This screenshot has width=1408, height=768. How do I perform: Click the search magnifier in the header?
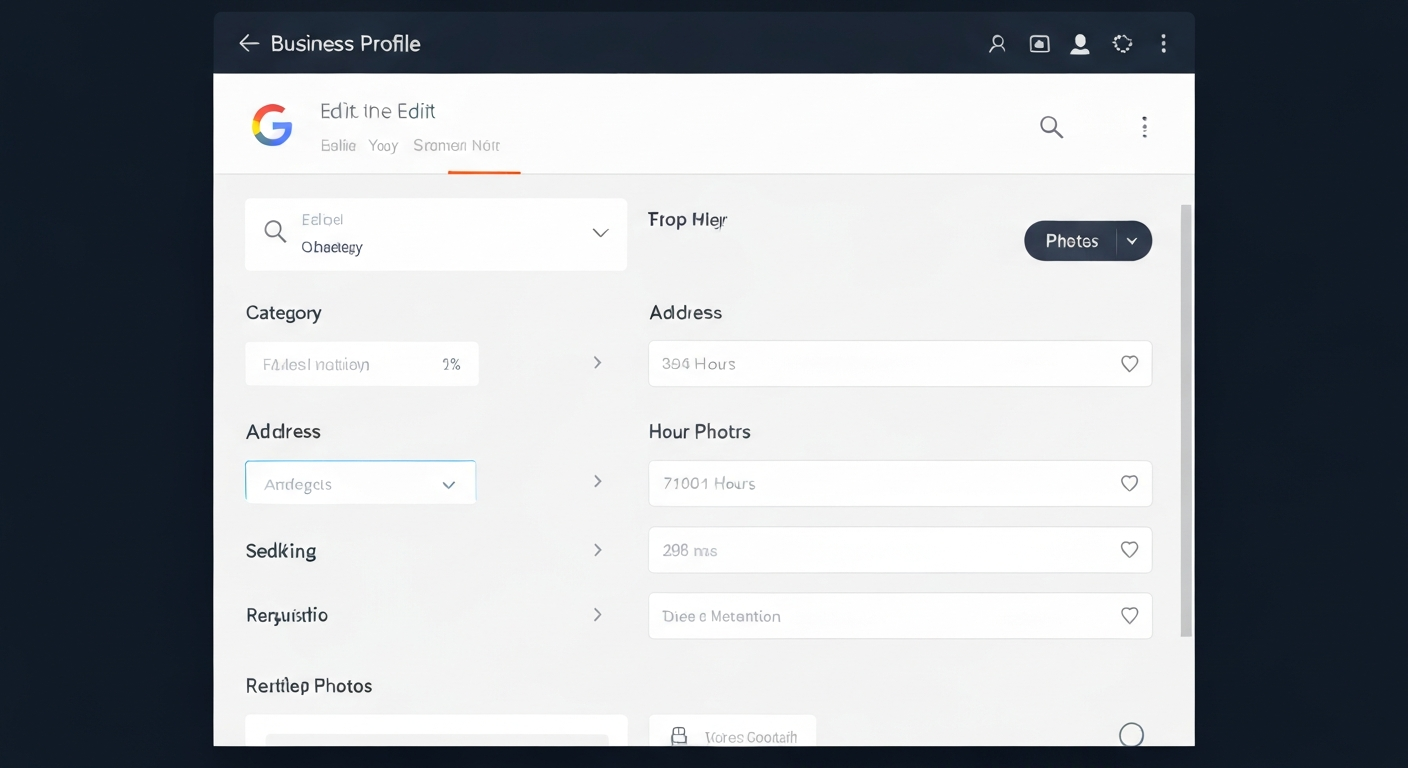click(x=1051, y=127)
